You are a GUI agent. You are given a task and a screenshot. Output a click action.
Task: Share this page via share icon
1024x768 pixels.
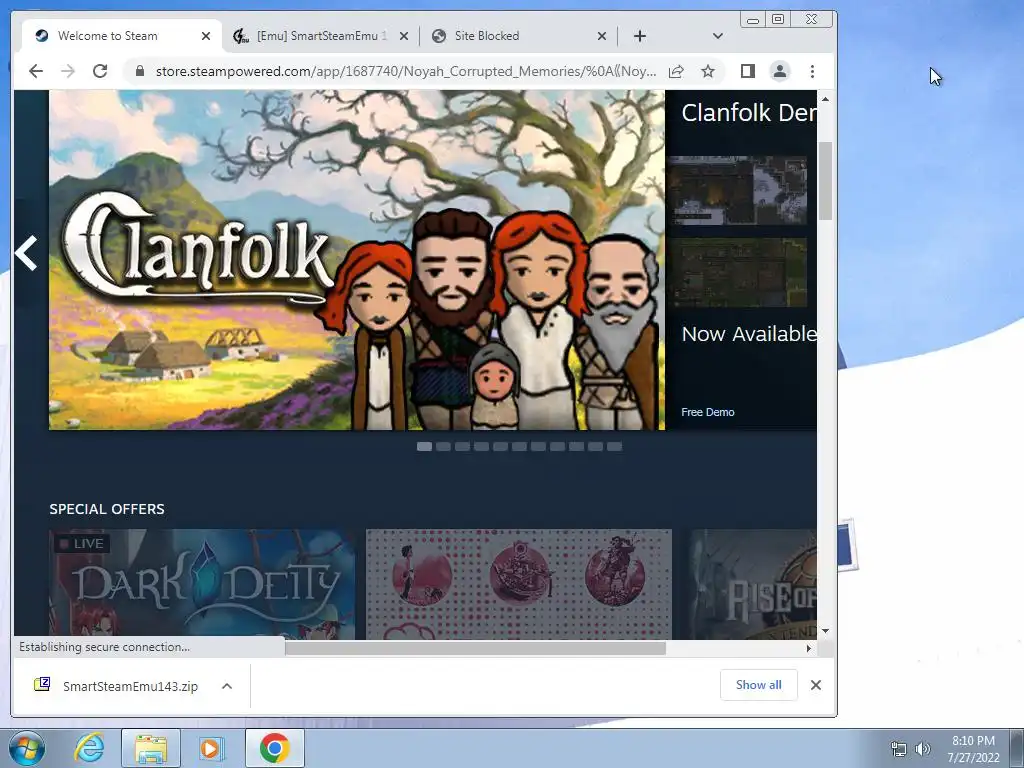tap(676, 71)
